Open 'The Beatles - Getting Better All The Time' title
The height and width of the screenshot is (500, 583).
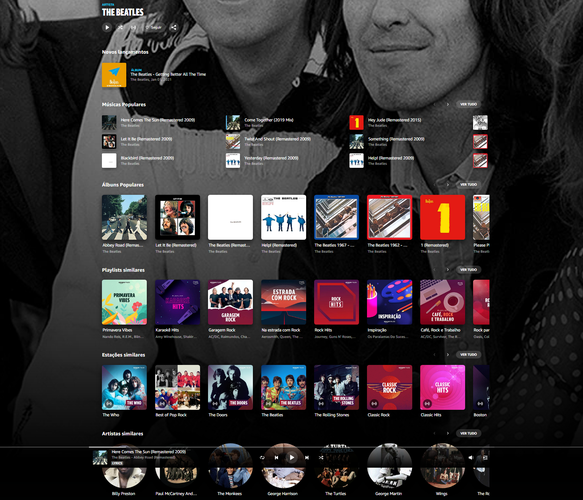[x=168, y=74]
